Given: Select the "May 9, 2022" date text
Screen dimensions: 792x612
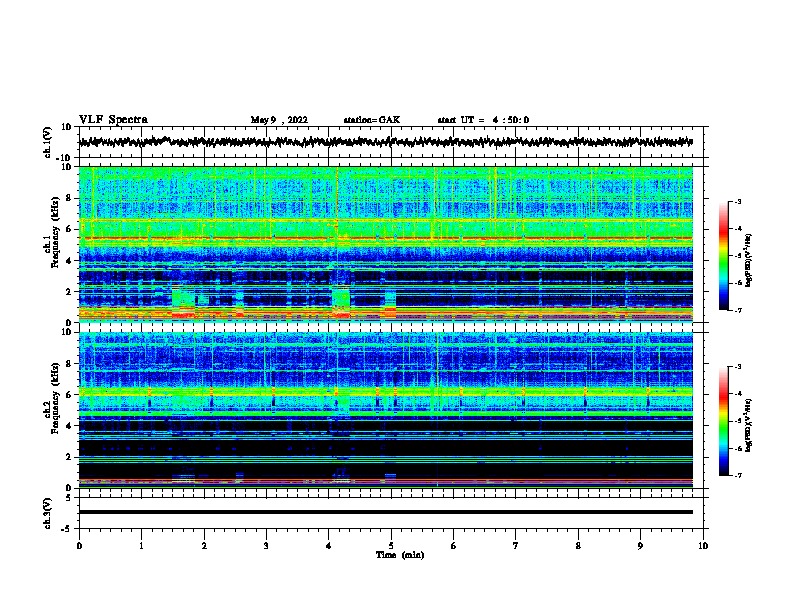Looking at the screenshot, I should pyautogui.click(x=279, y=120).
